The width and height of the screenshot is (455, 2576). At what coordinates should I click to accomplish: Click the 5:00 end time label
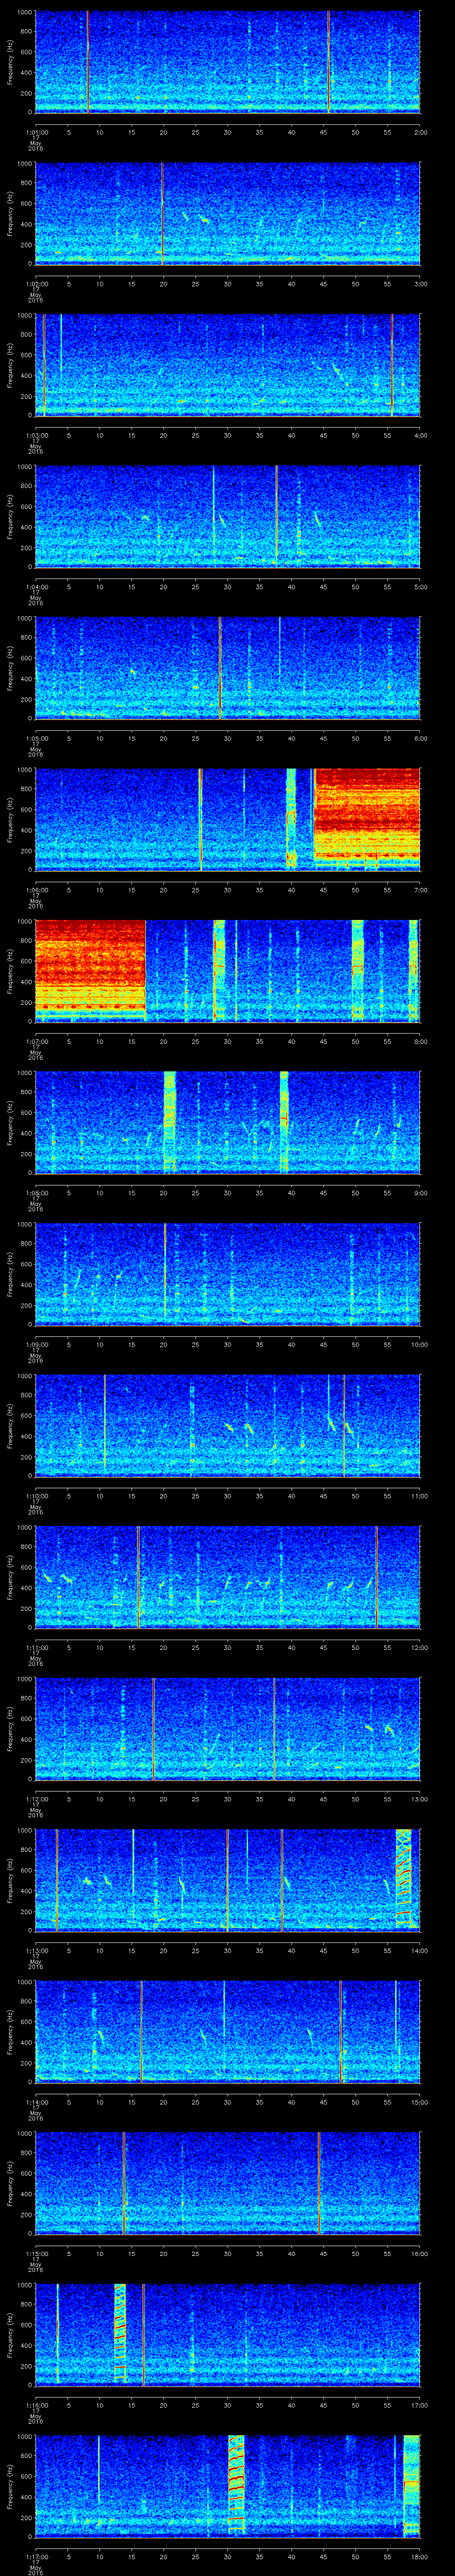(420, 586)
